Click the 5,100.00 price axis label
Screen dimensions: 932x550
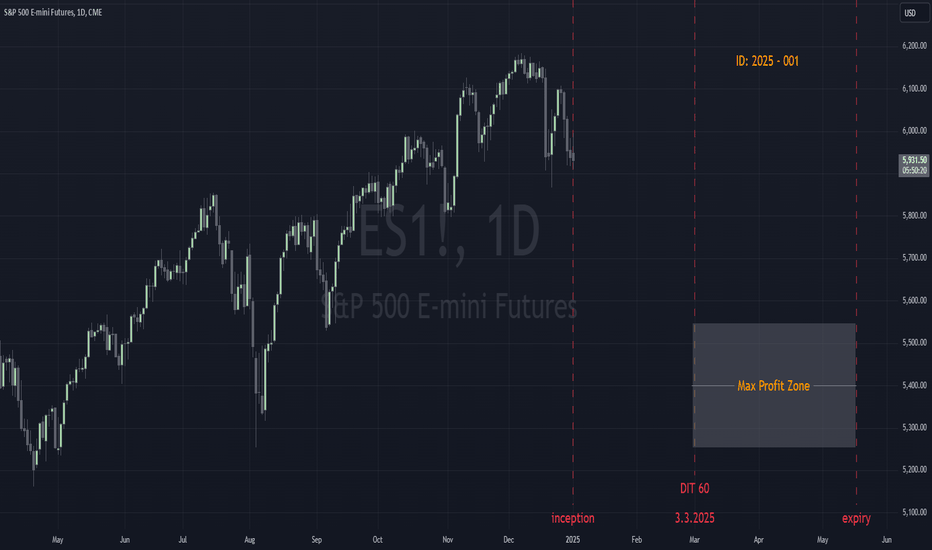[x=914, y=512]
